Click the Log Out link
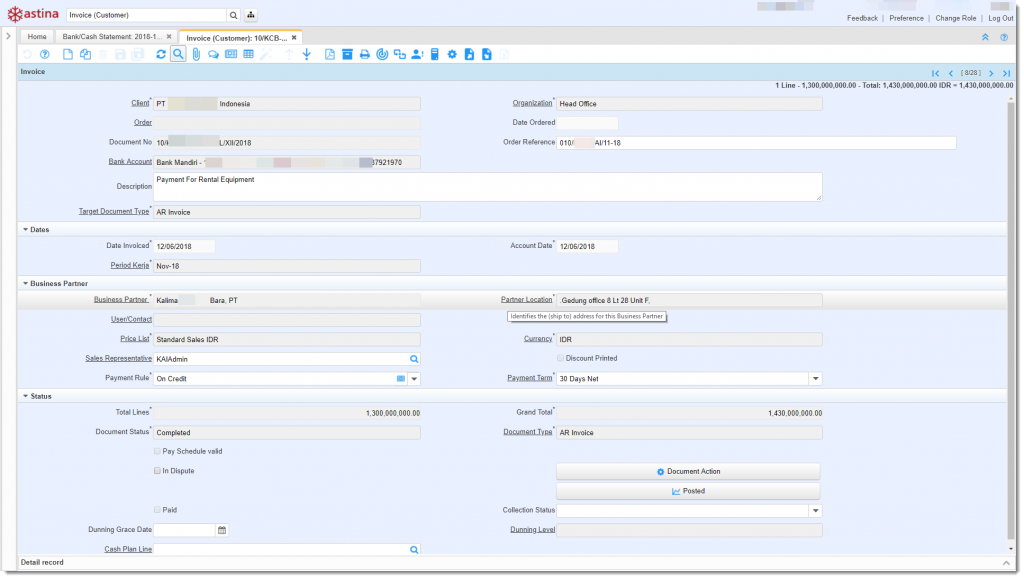Viewport: 1024px width, 579px height. [1000, 18]
